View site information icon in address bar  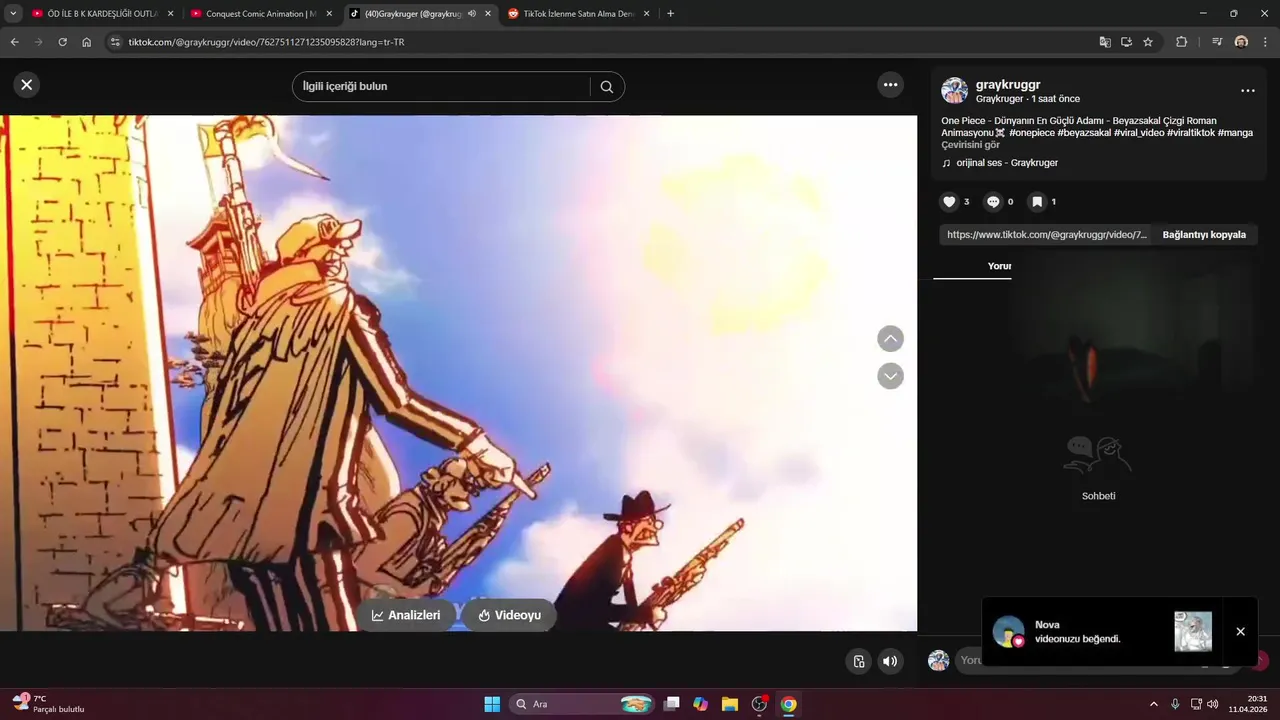point(115,42)
